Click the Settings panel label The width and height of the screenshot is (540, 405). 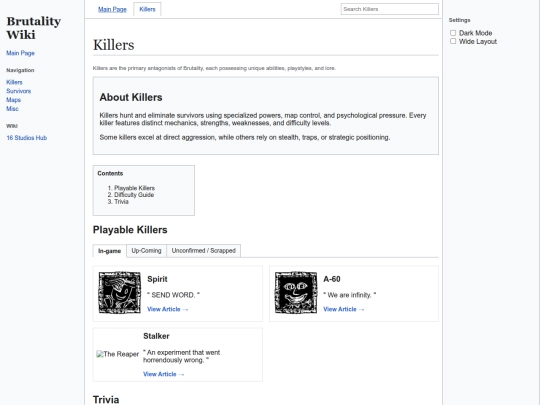coord(459,20)
